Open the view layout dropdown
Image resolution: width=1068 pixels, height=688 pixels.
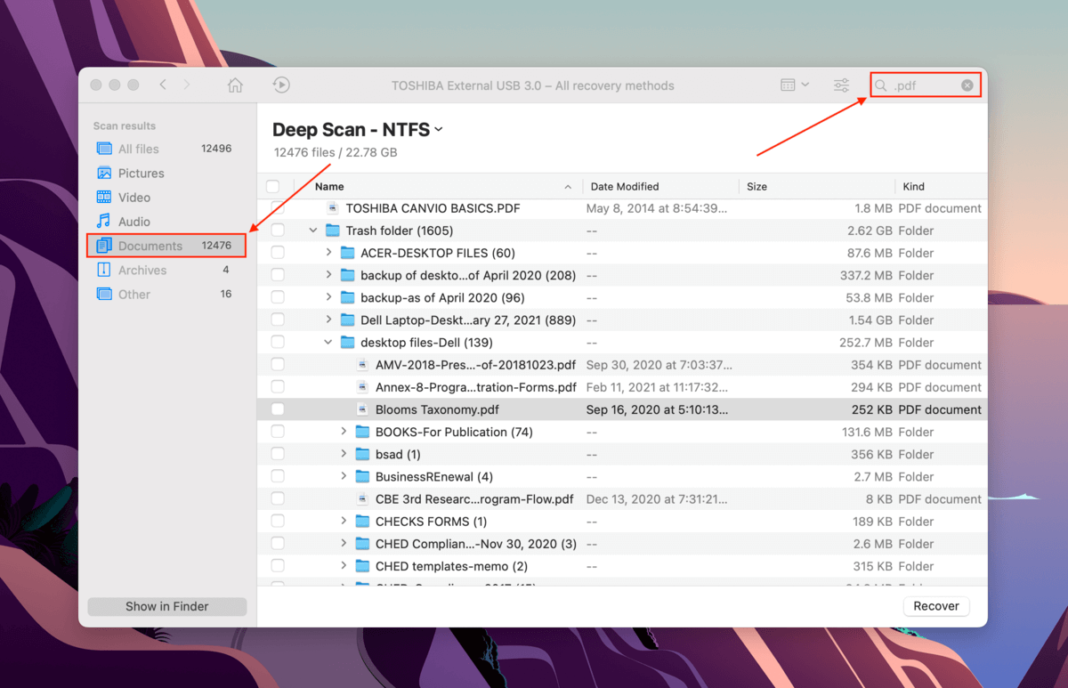(793, 85)
